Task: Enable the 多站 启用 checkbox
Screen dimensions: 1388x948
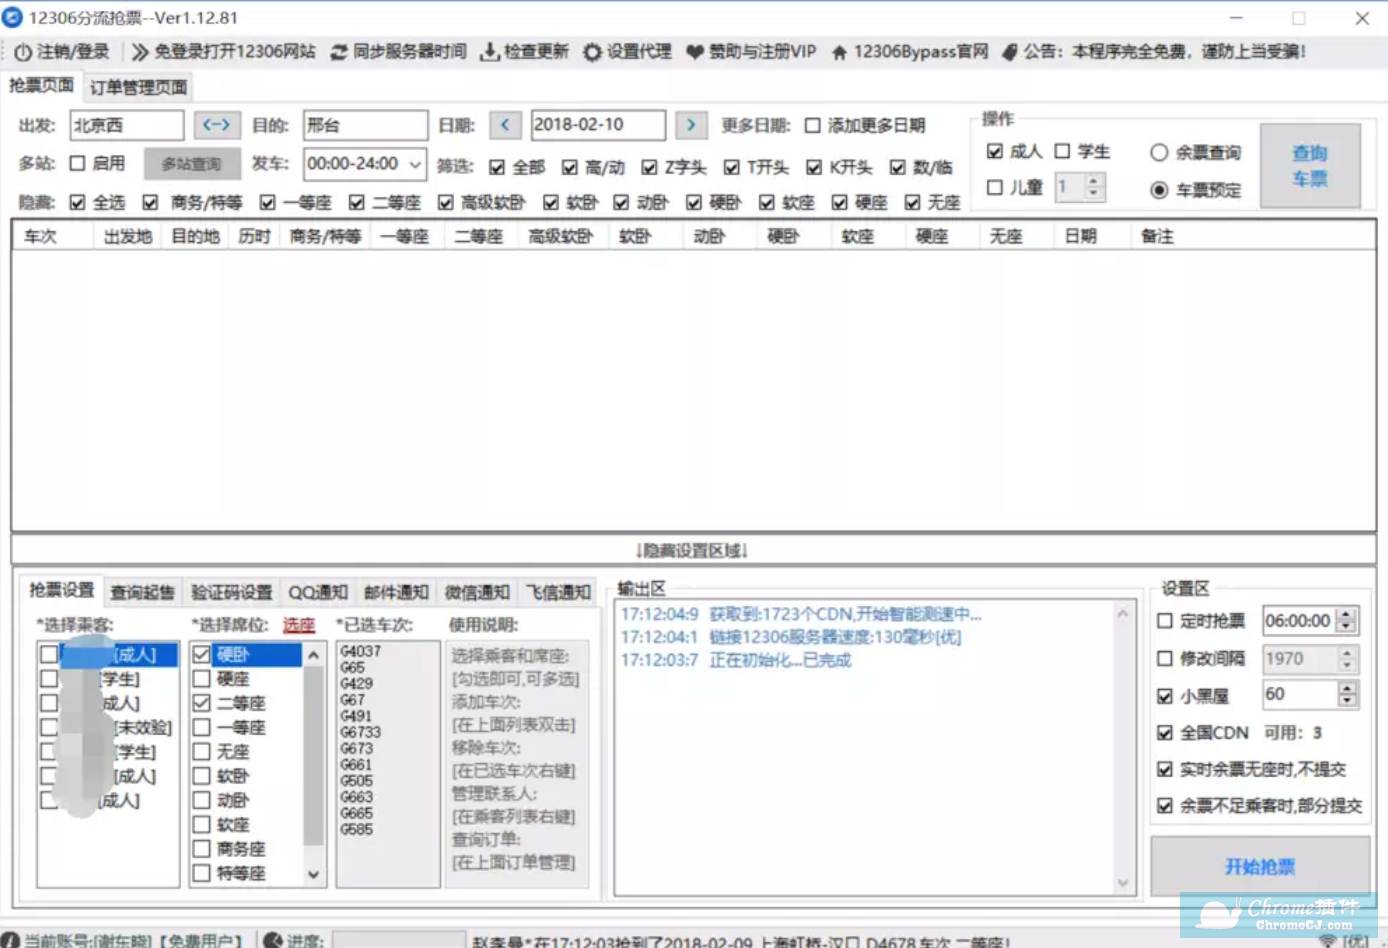Action: (77, 163)
